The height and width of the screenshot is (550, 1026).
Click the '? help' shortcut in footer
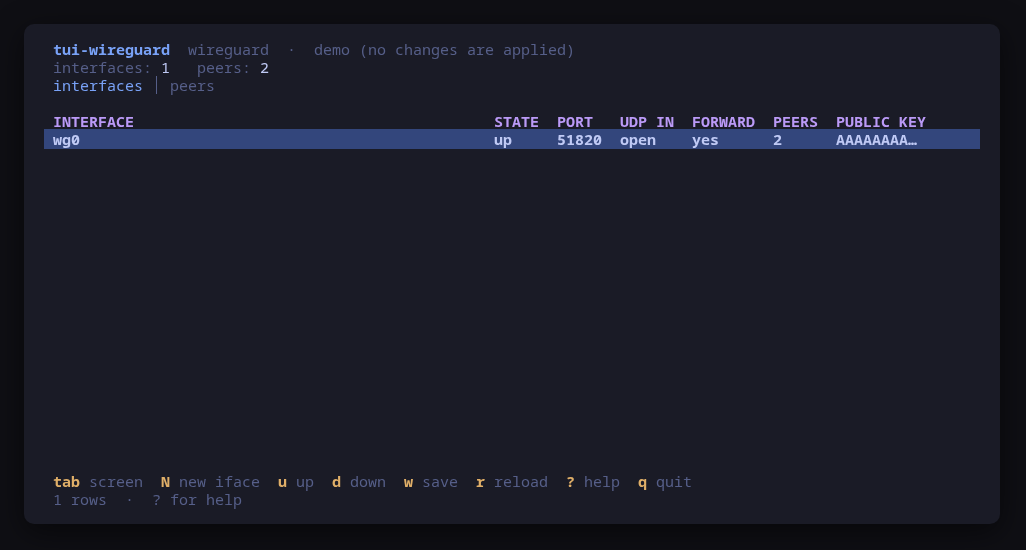coord(593,482)
